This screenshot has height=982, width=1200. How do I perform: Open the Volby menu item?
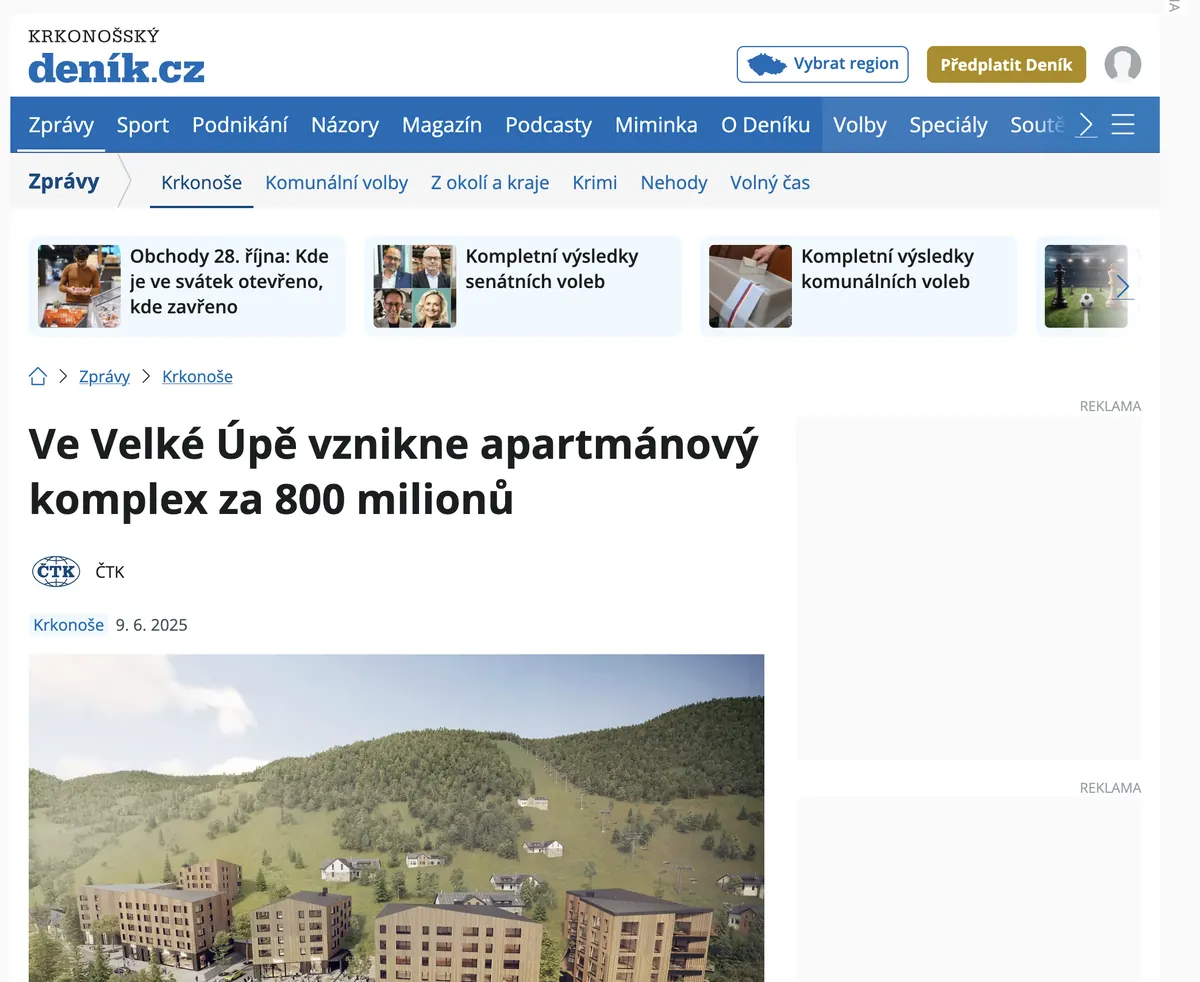pyautogui.click(x=860, y=125)
